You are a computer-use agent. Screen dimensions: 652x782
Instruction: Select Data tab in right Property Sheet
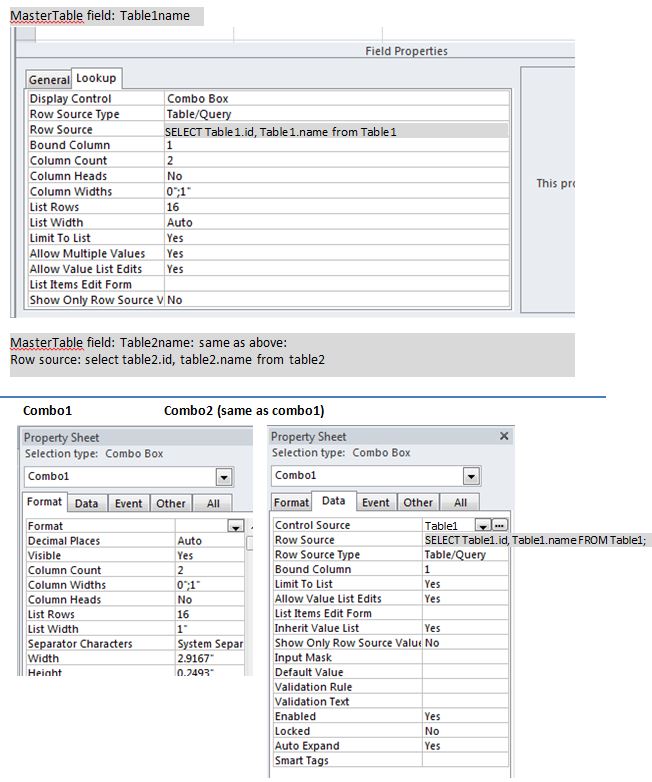pyautogui.click(x=333, y=501)
